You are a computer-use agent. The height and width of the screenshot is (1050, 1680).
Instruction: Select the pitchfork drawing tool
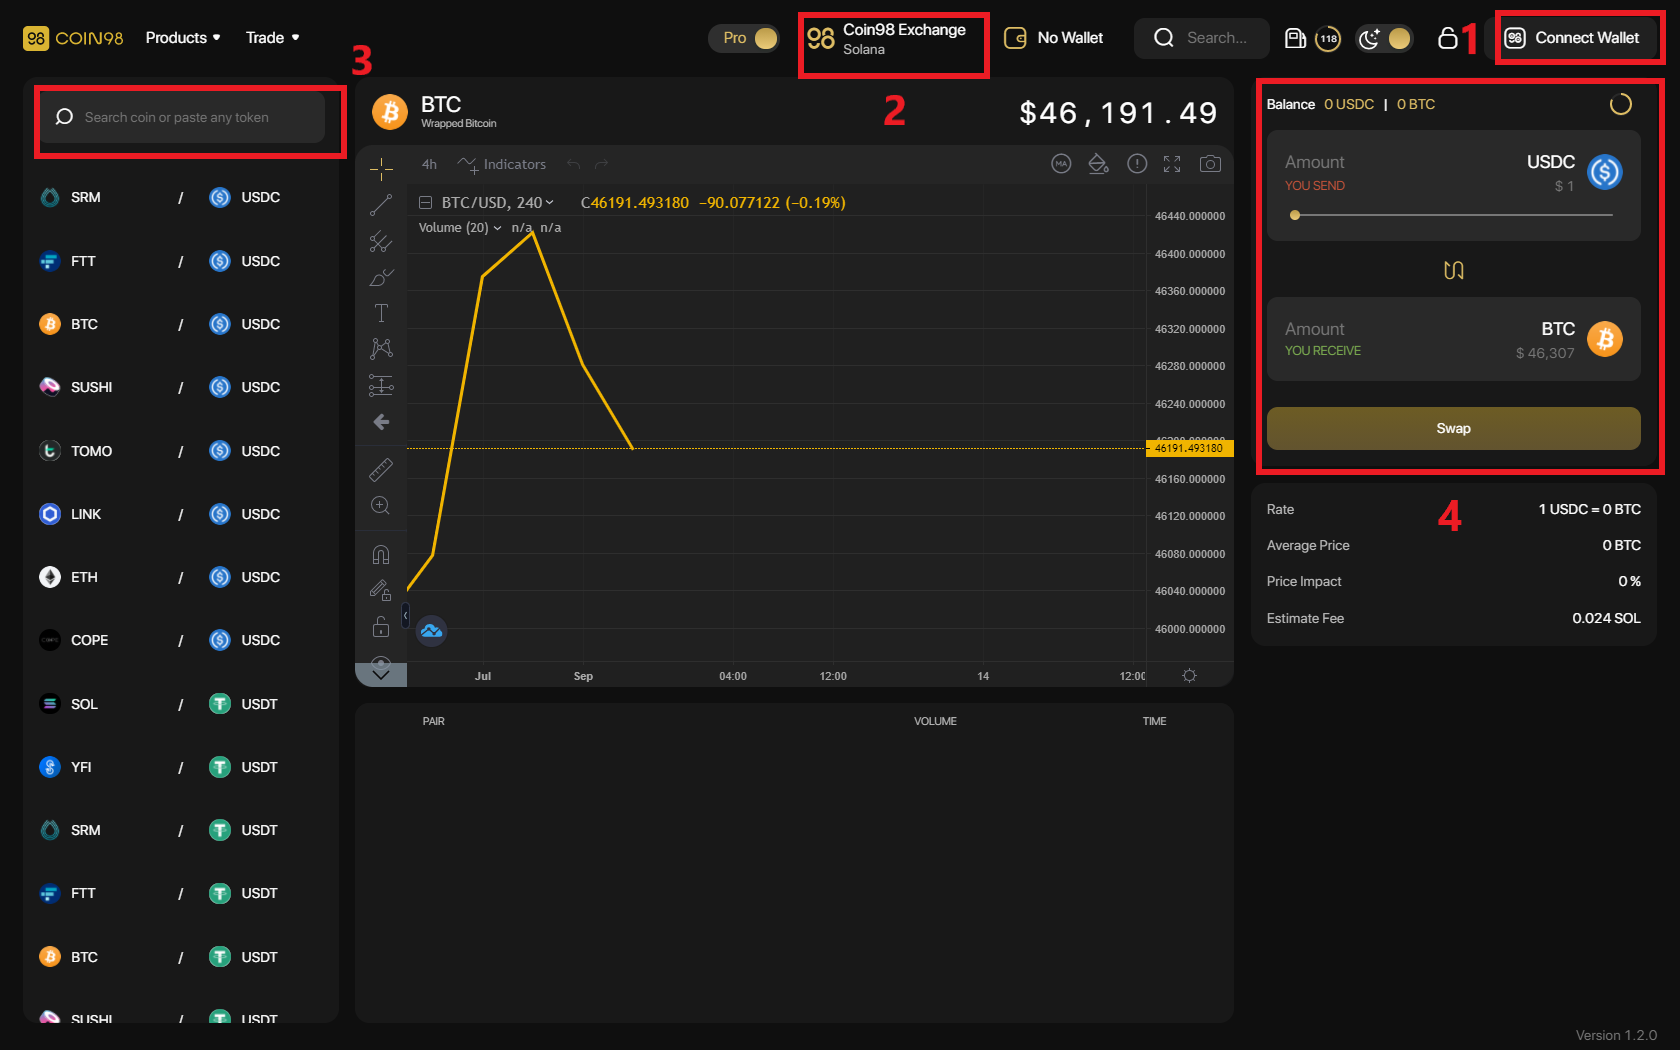381,241
